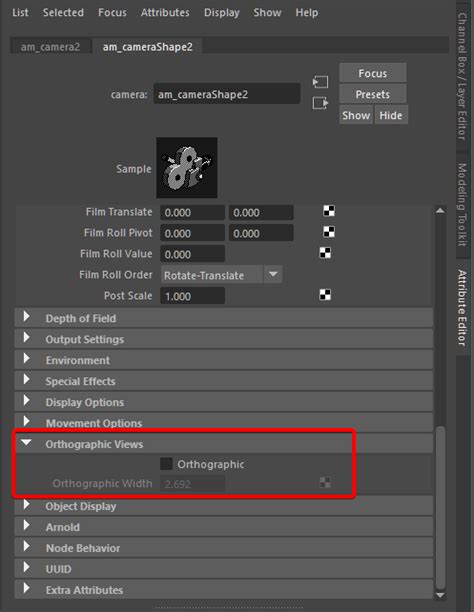
Task: Open the Modeling Toolkit side tab
Action: point(462,205)
